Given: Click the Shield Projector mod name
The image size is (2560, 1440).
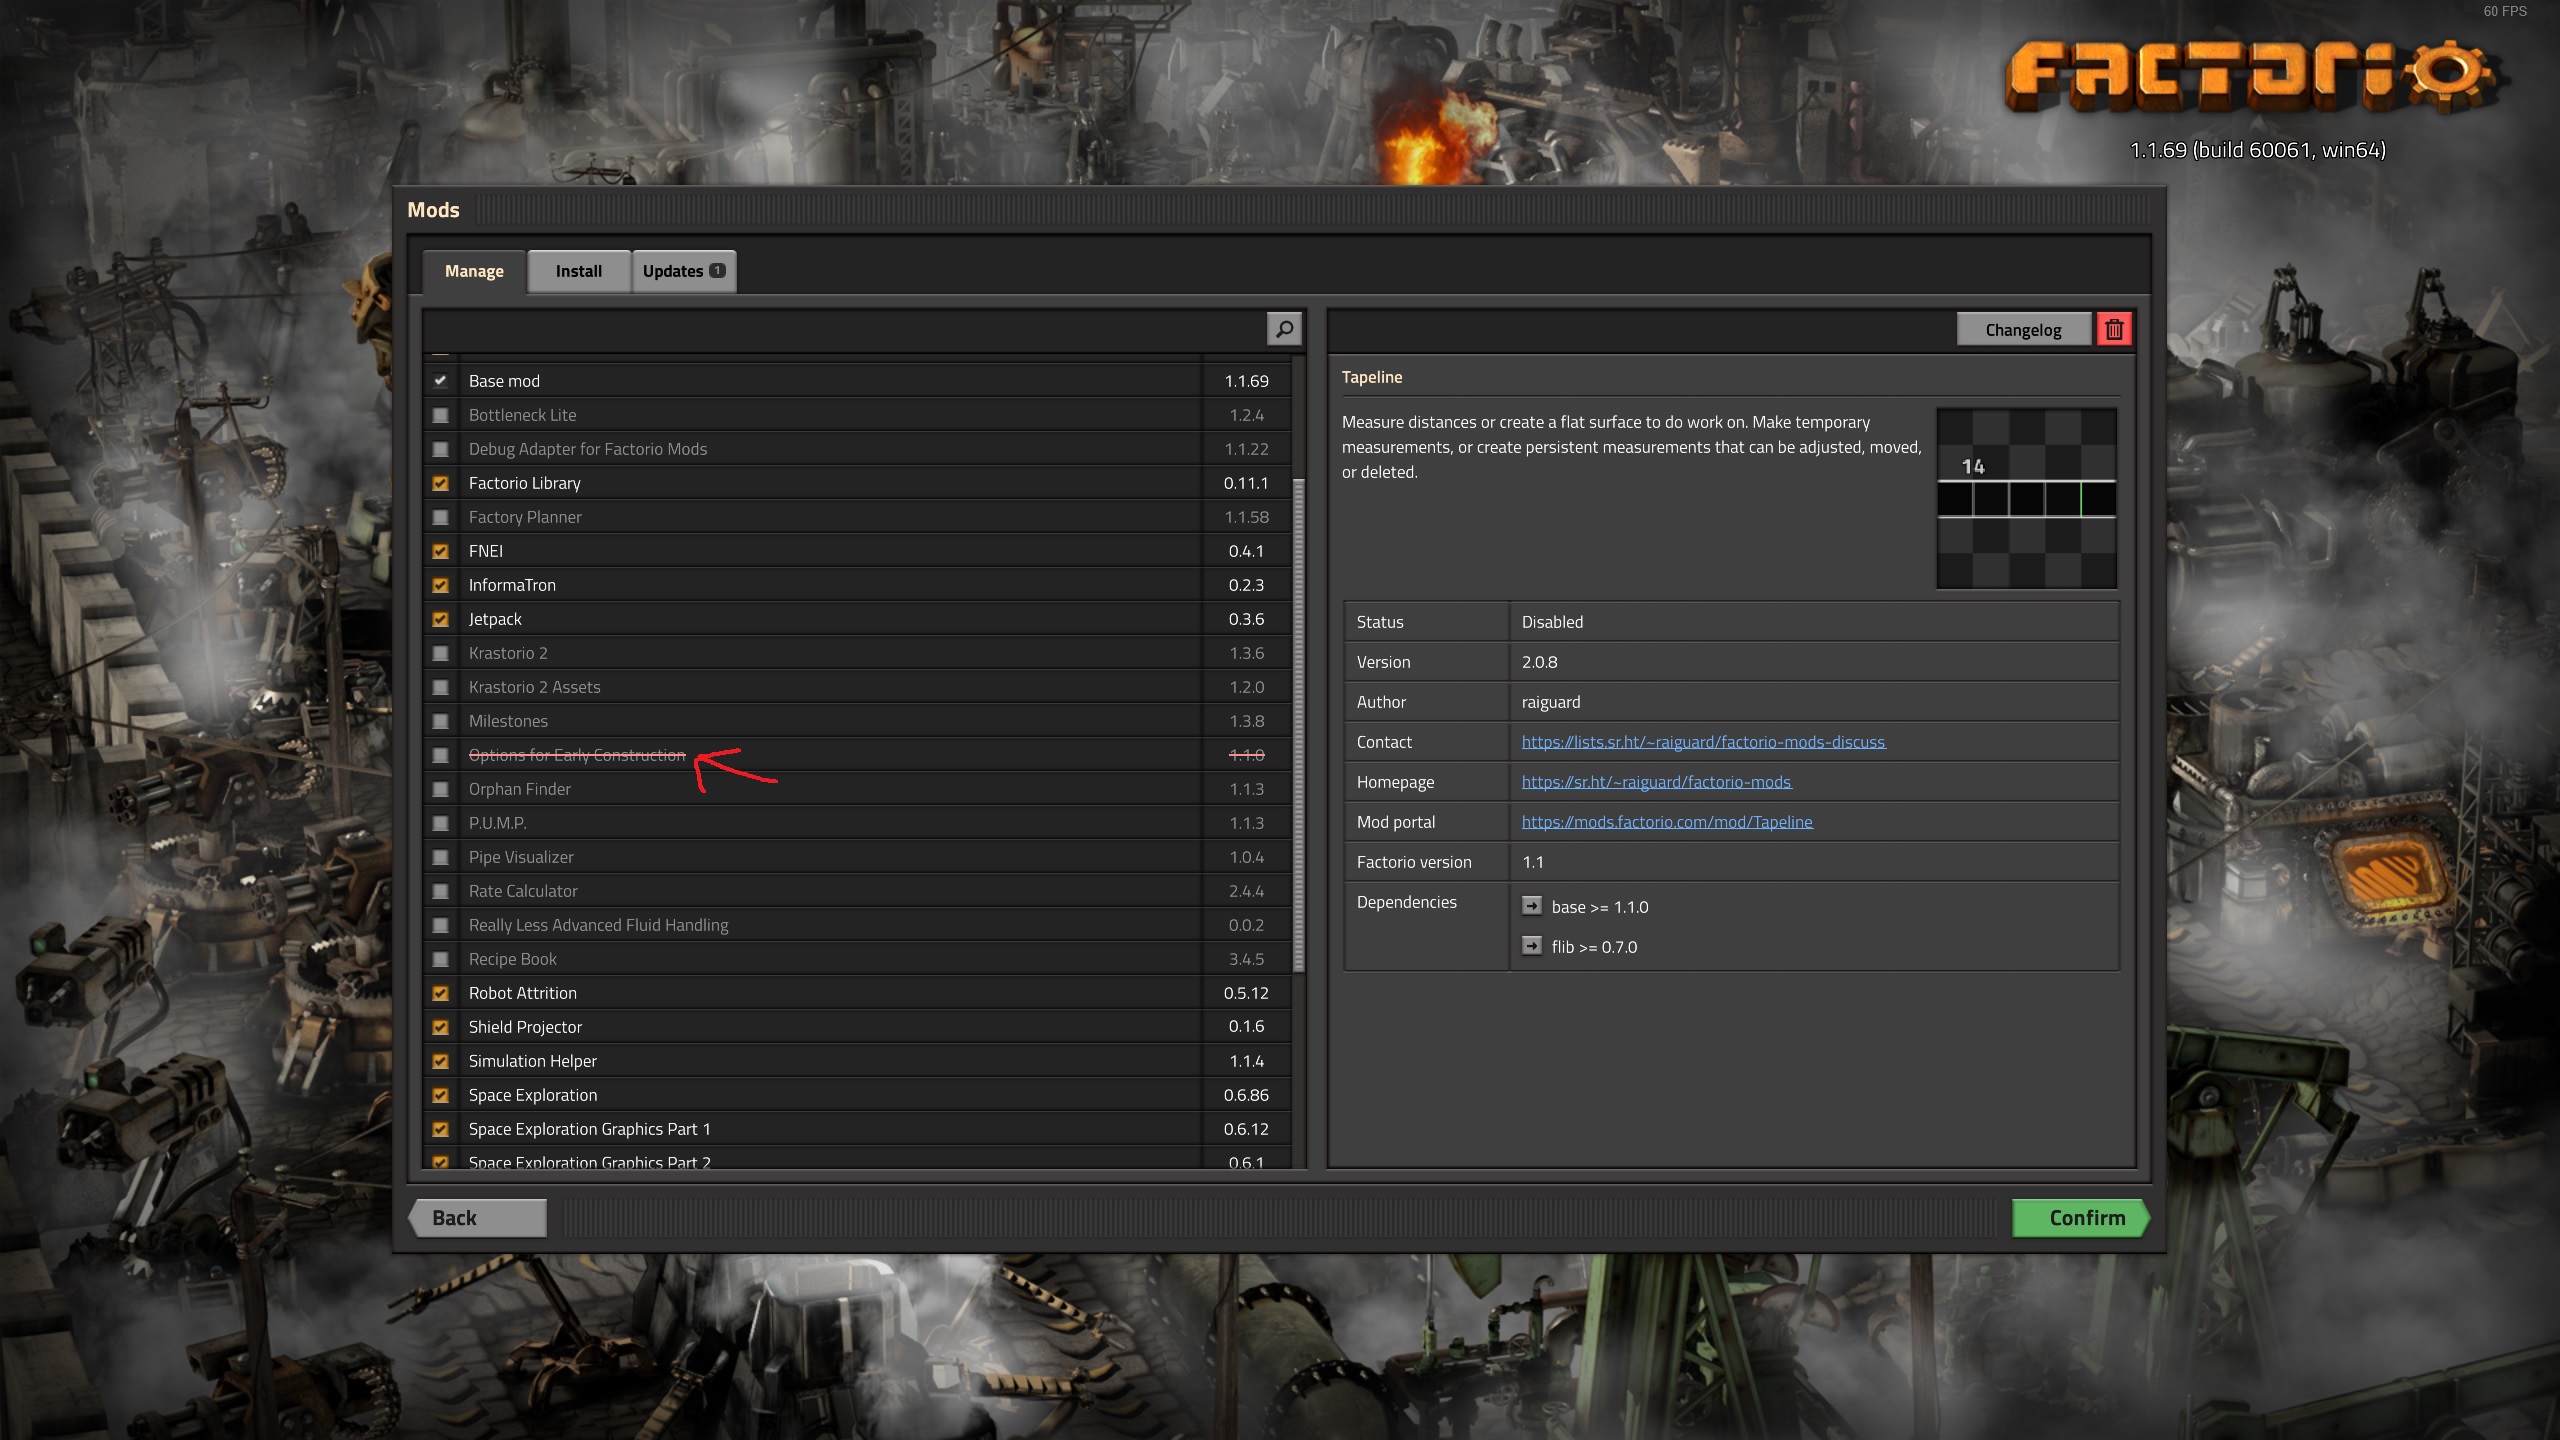Looking at the screenshot, I should [x=525, y=1027].
